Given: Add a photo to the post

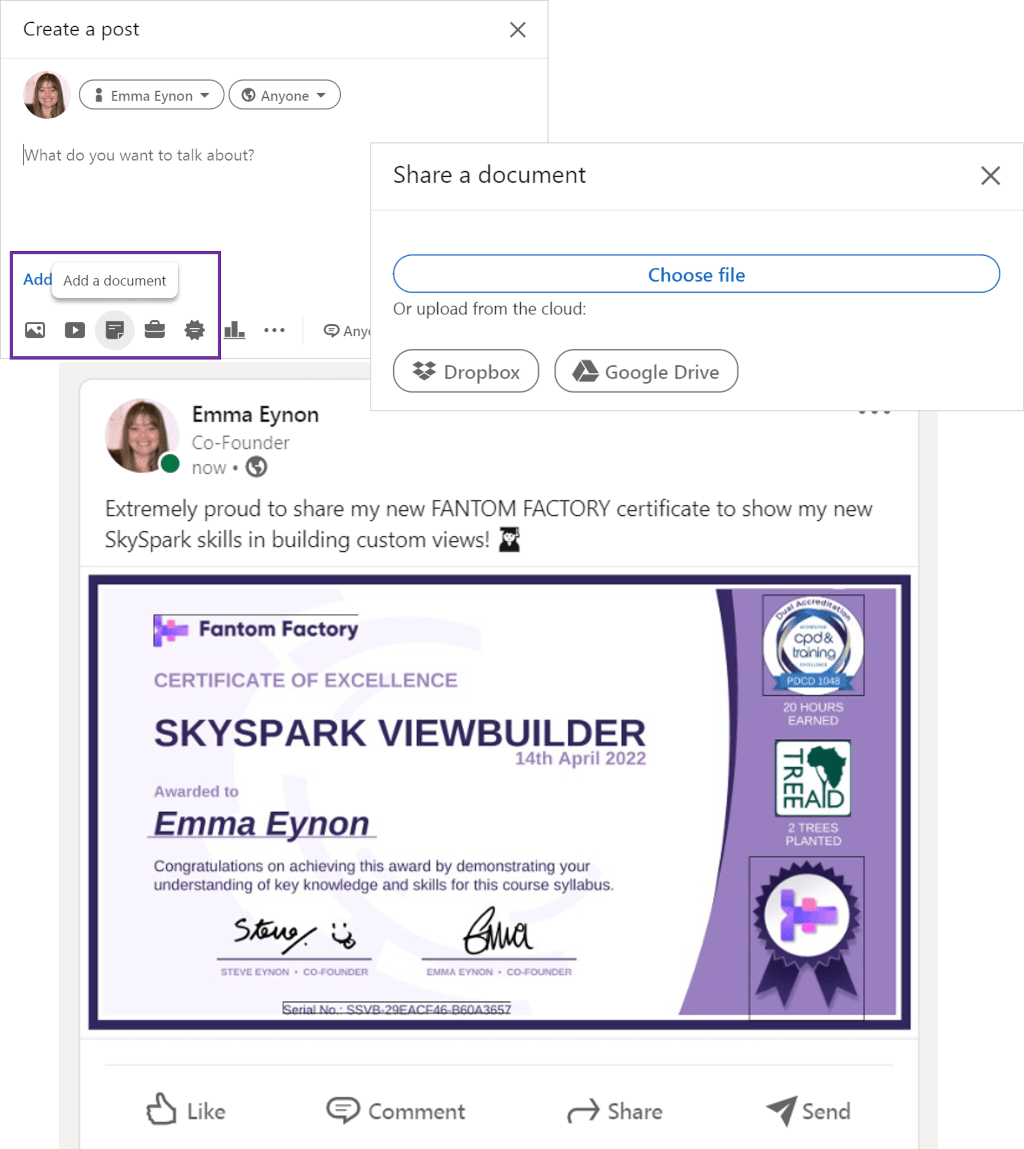Looking at the screenshot, I should [35, 330].
